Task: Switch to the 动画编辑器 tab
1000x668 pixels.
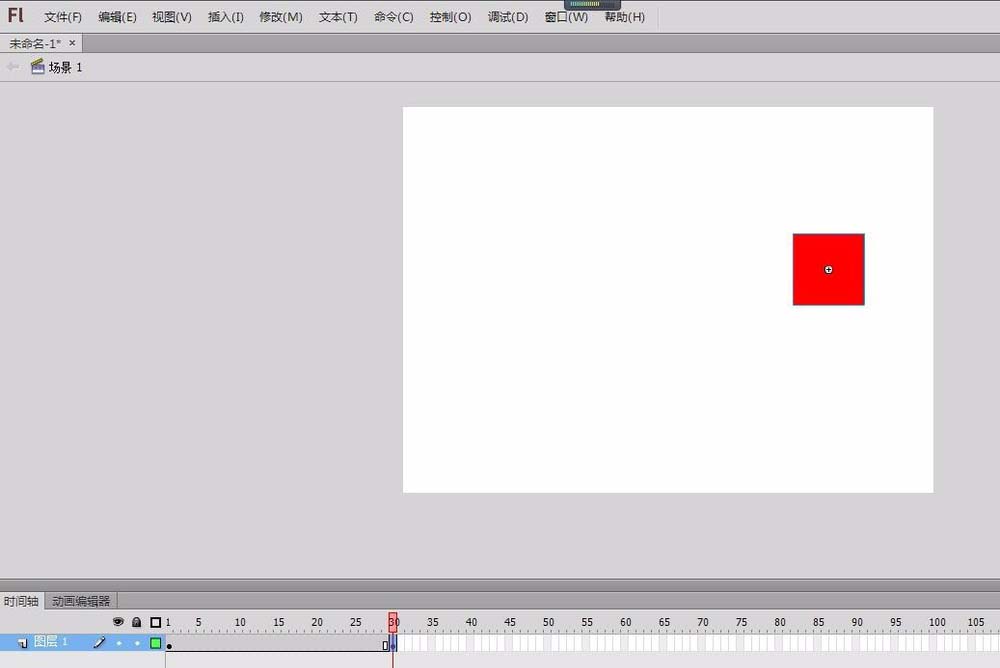Action: point(81,601)
